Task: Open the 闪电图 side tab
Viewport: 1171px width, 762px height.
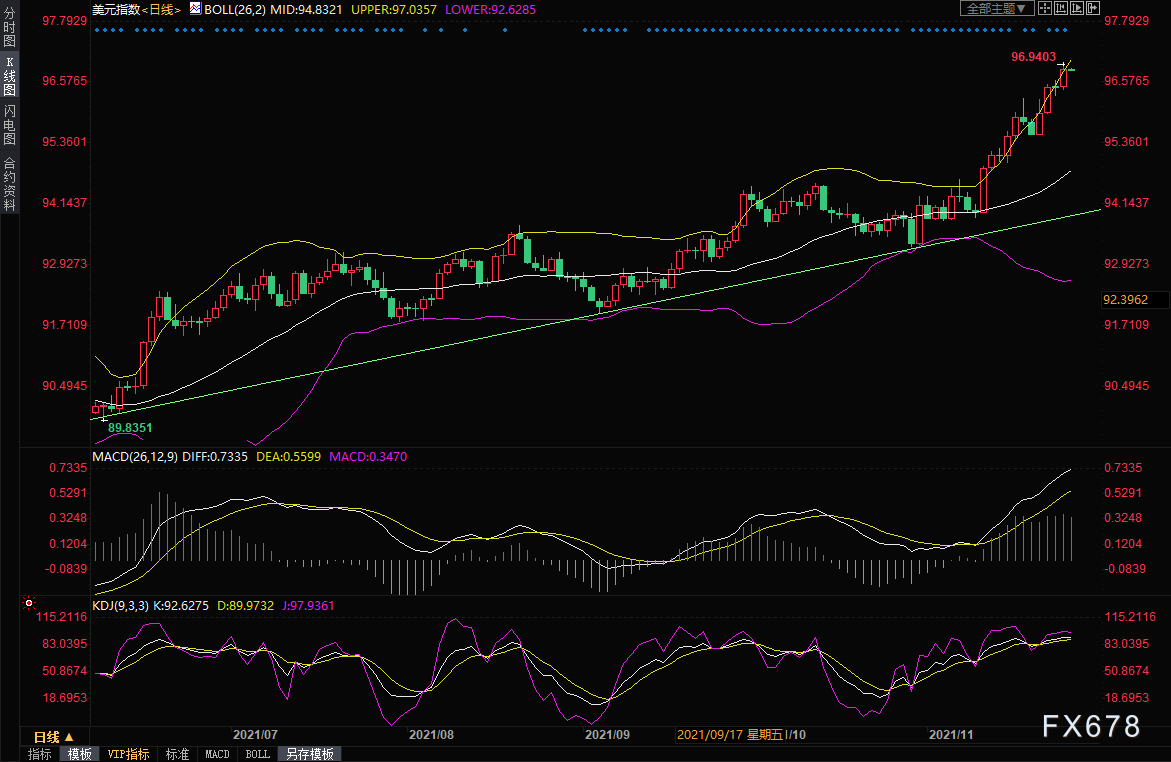Action: tap(10, 124)
